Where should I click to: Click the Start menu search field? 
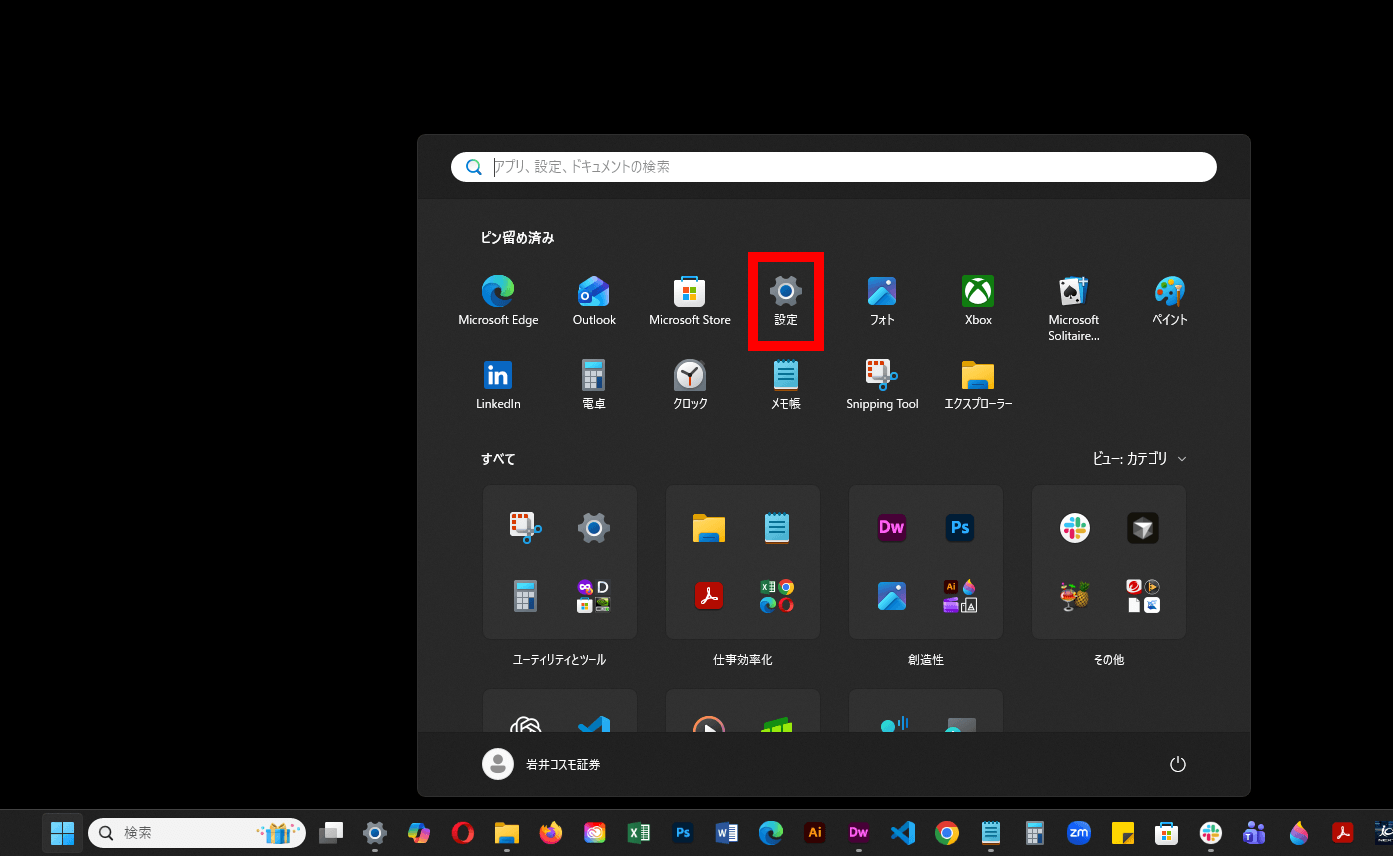[834, 167]
